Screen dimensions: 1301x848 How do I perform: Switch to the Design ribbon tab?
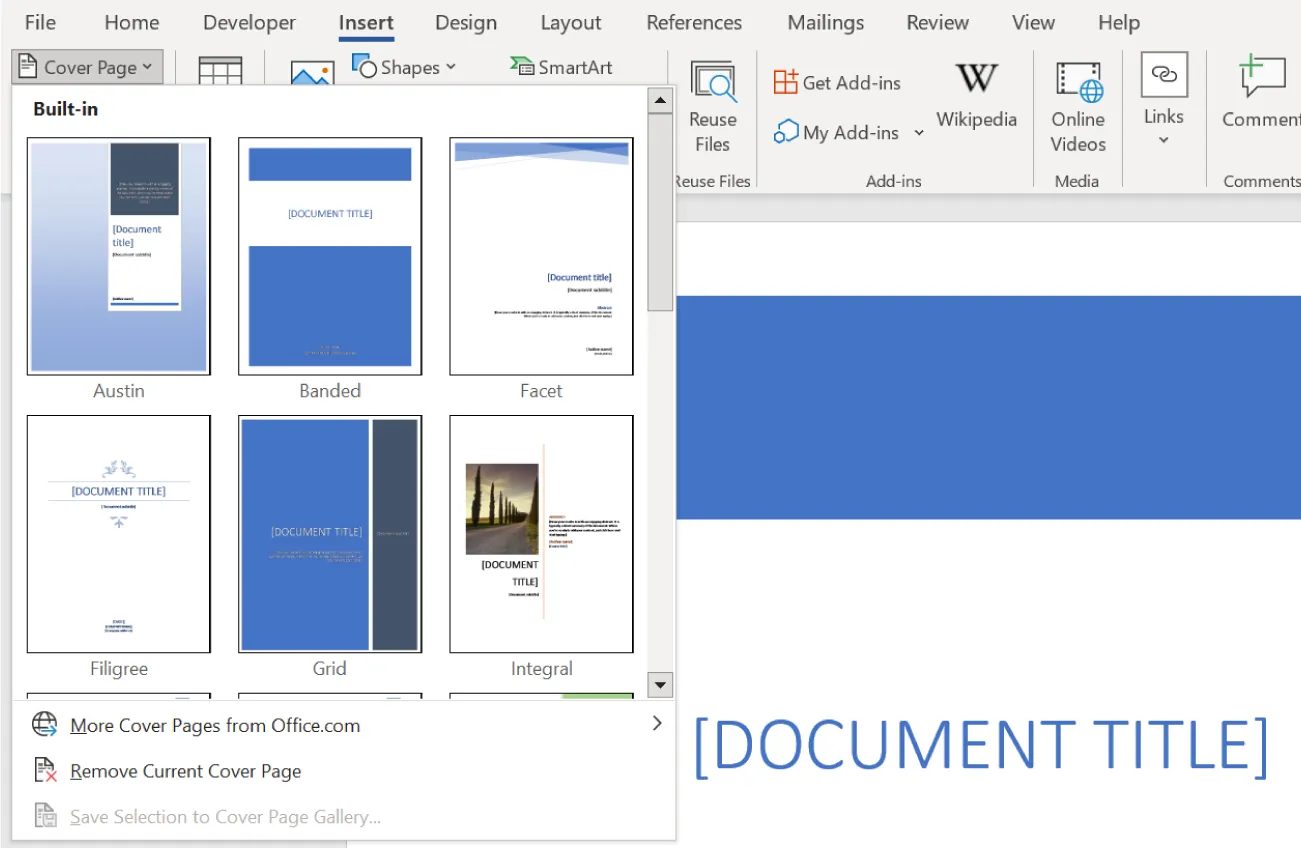(466, 22)
